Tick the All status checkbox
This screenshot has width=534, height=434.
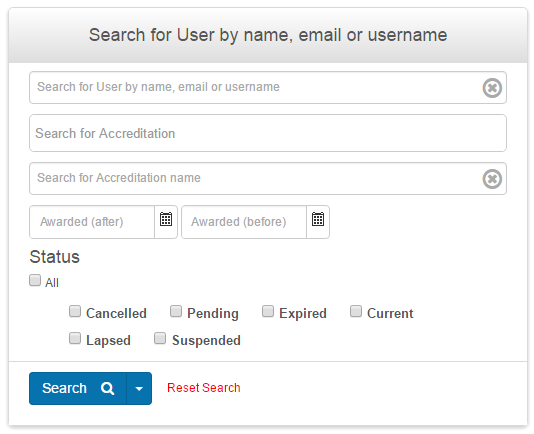coord(35,280)
